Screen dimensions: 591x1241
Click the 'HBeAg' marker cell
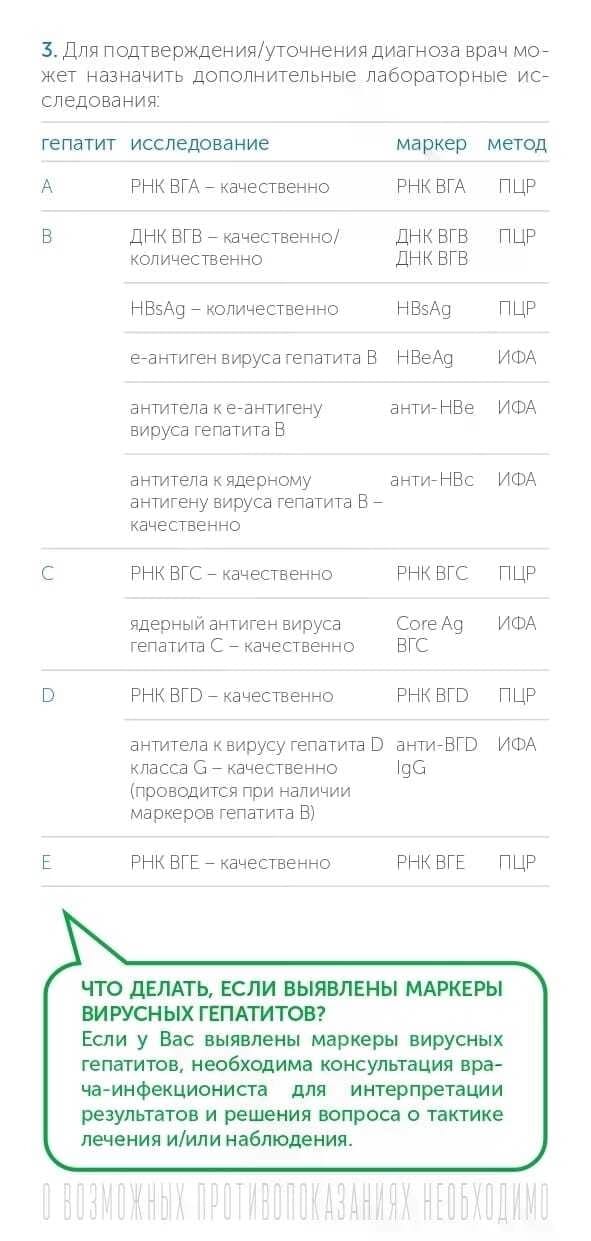click(x=425, y=358)
